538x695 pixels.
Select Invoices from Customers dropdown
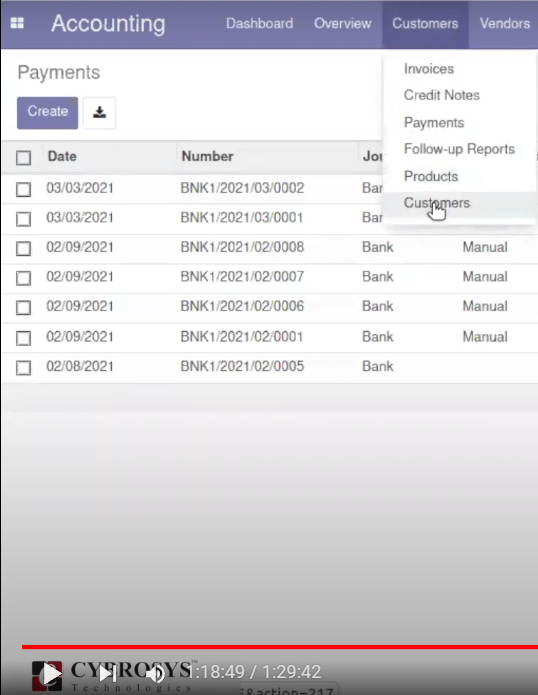[x=429, y=69]
